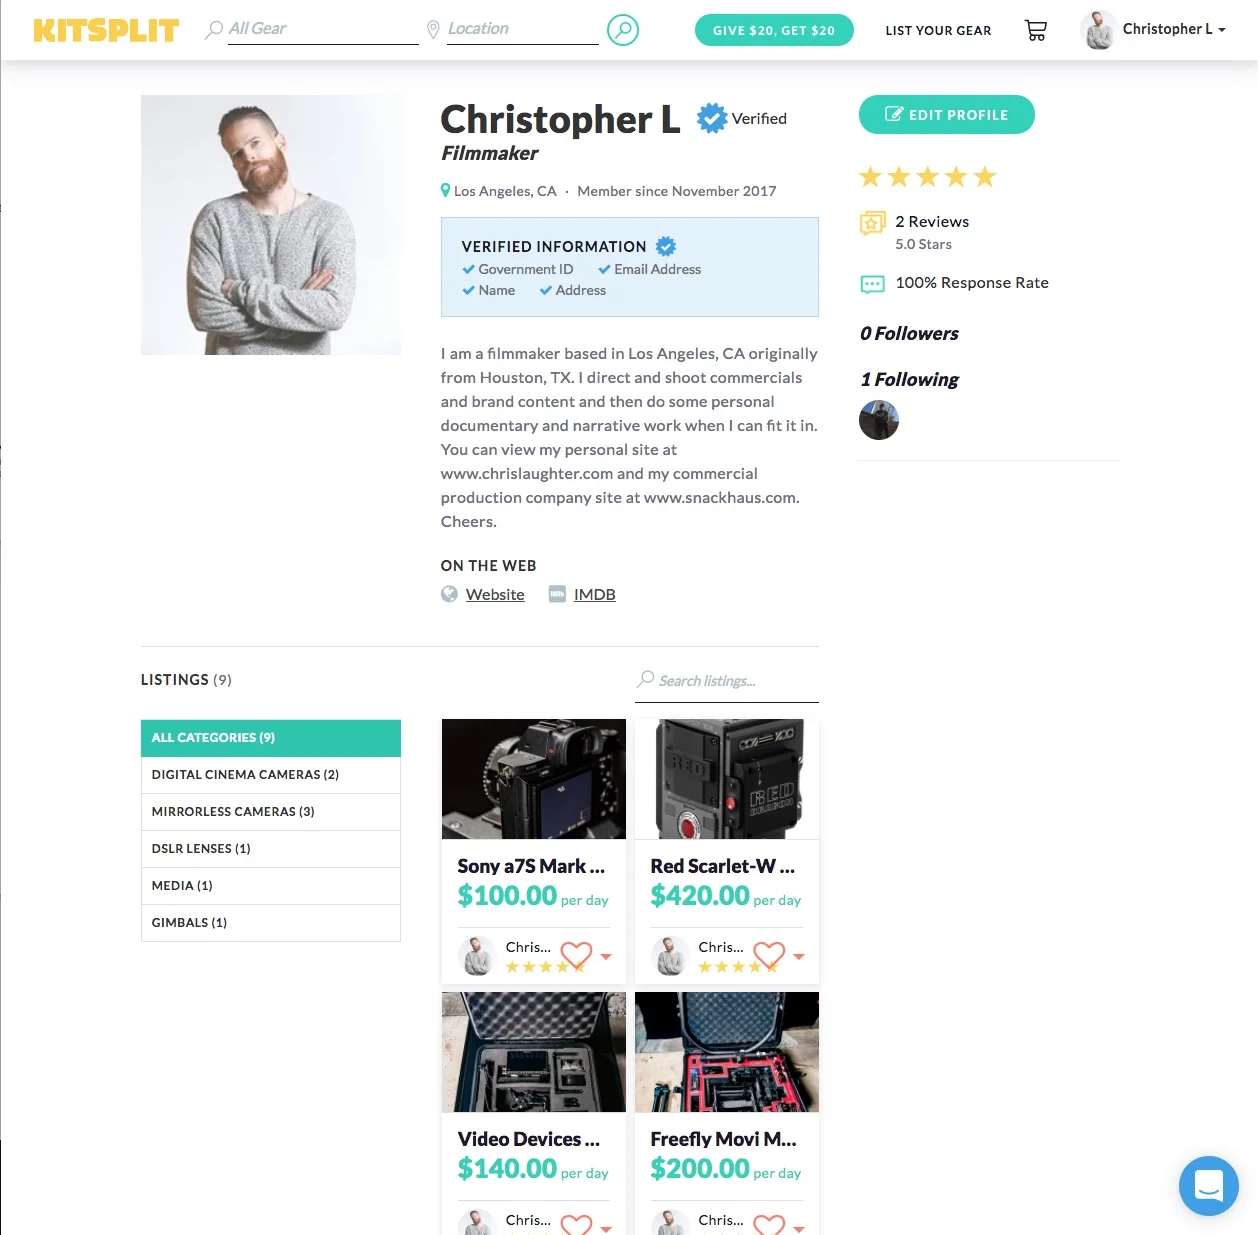Select Digital Cinema Cameras (2) category
Image resolution: width=1258 pixels, height=1235 pixels.
point(271,775)
